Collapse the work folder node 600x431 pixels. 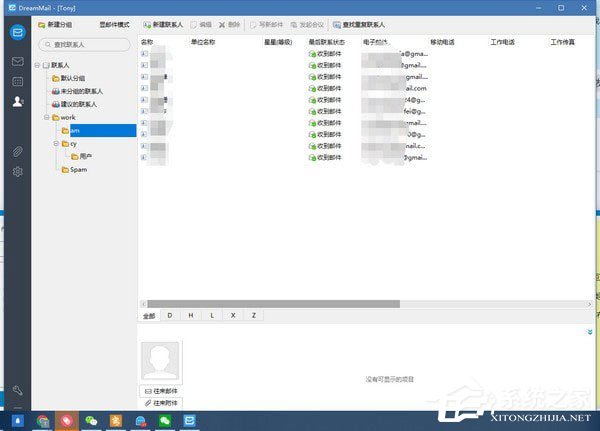[47, 118]
